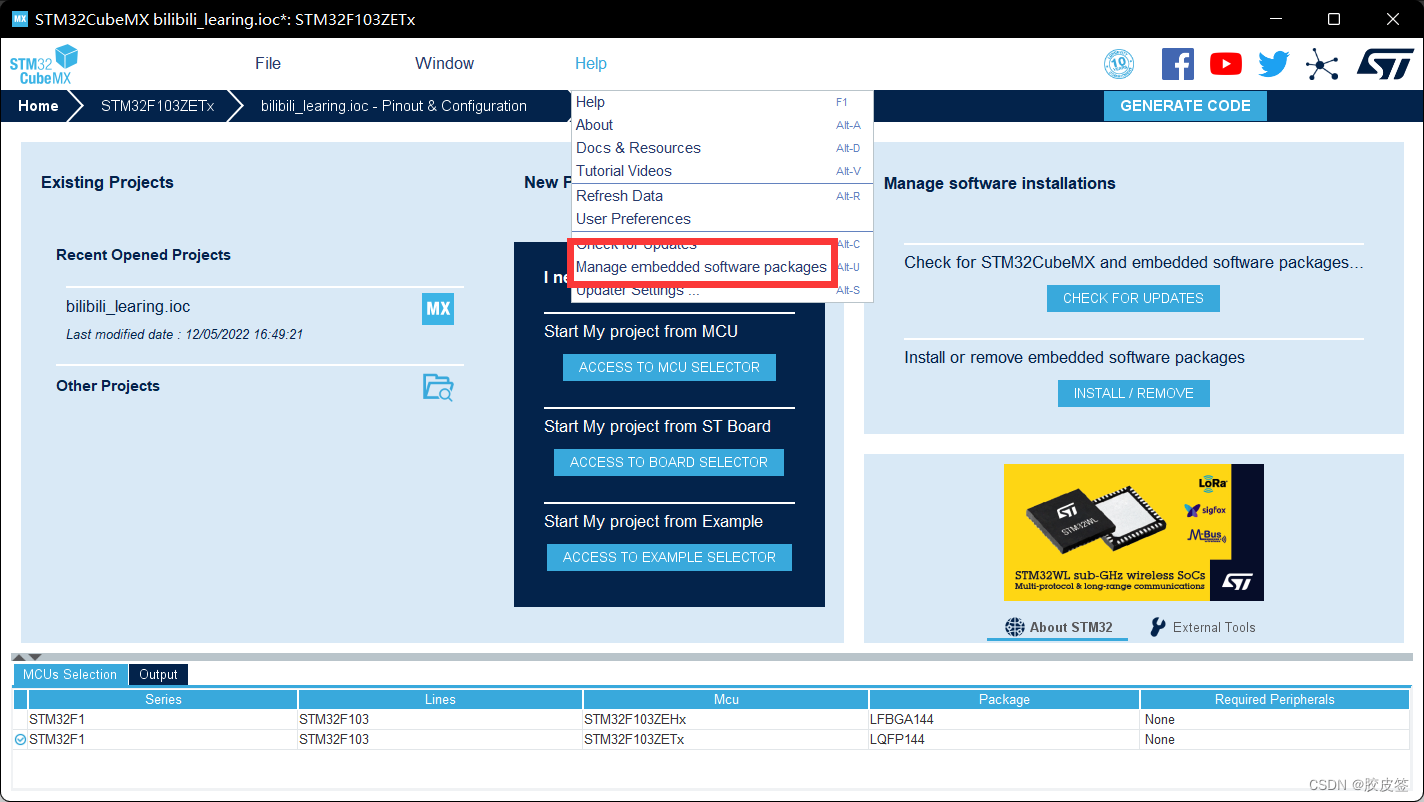
Task: Go to Home breadcrumb
Action: (38, 106)
